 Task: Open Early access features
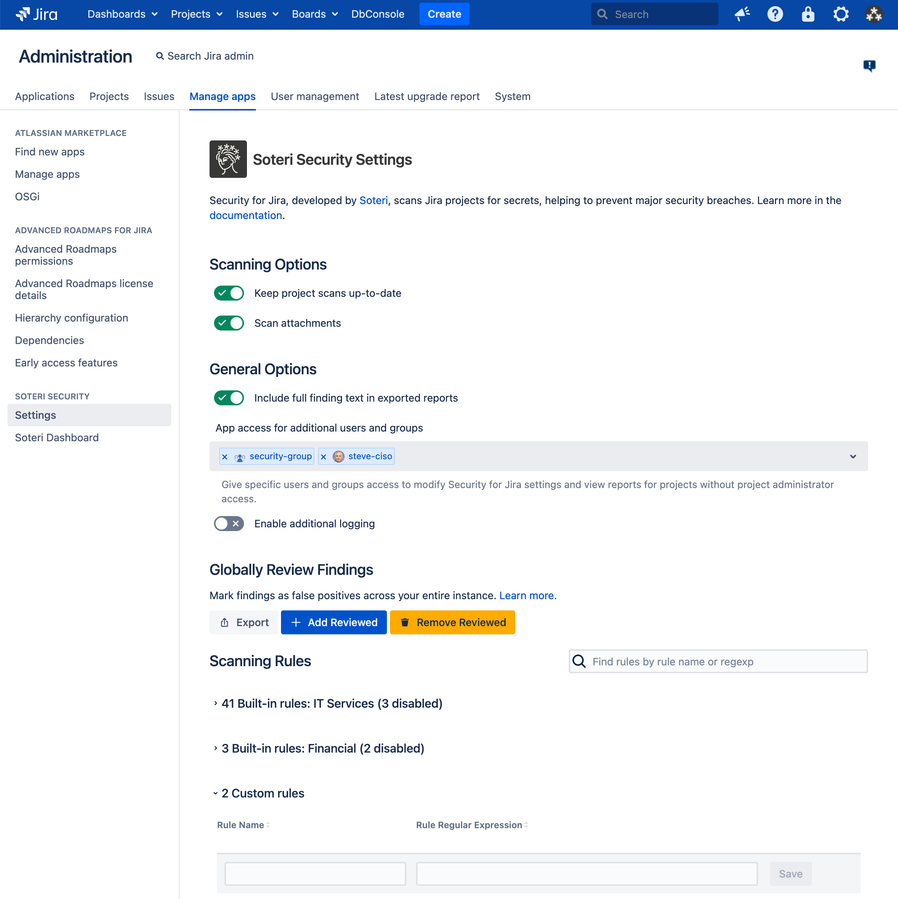[66, 363]
